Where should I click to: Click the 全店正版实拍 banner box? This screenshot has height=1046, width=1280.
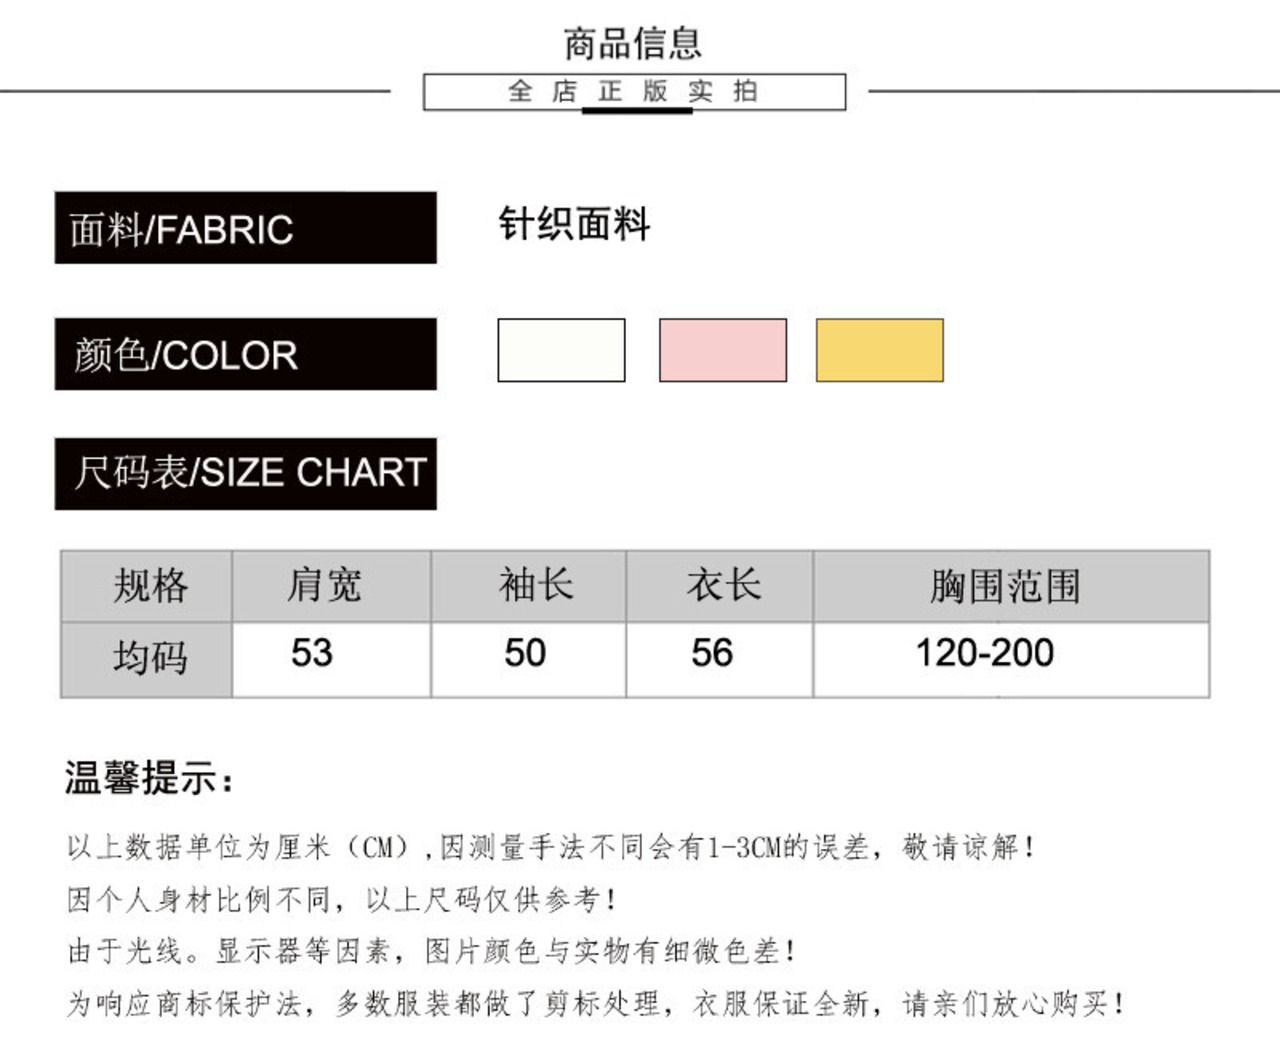click(x=634, y=91)
